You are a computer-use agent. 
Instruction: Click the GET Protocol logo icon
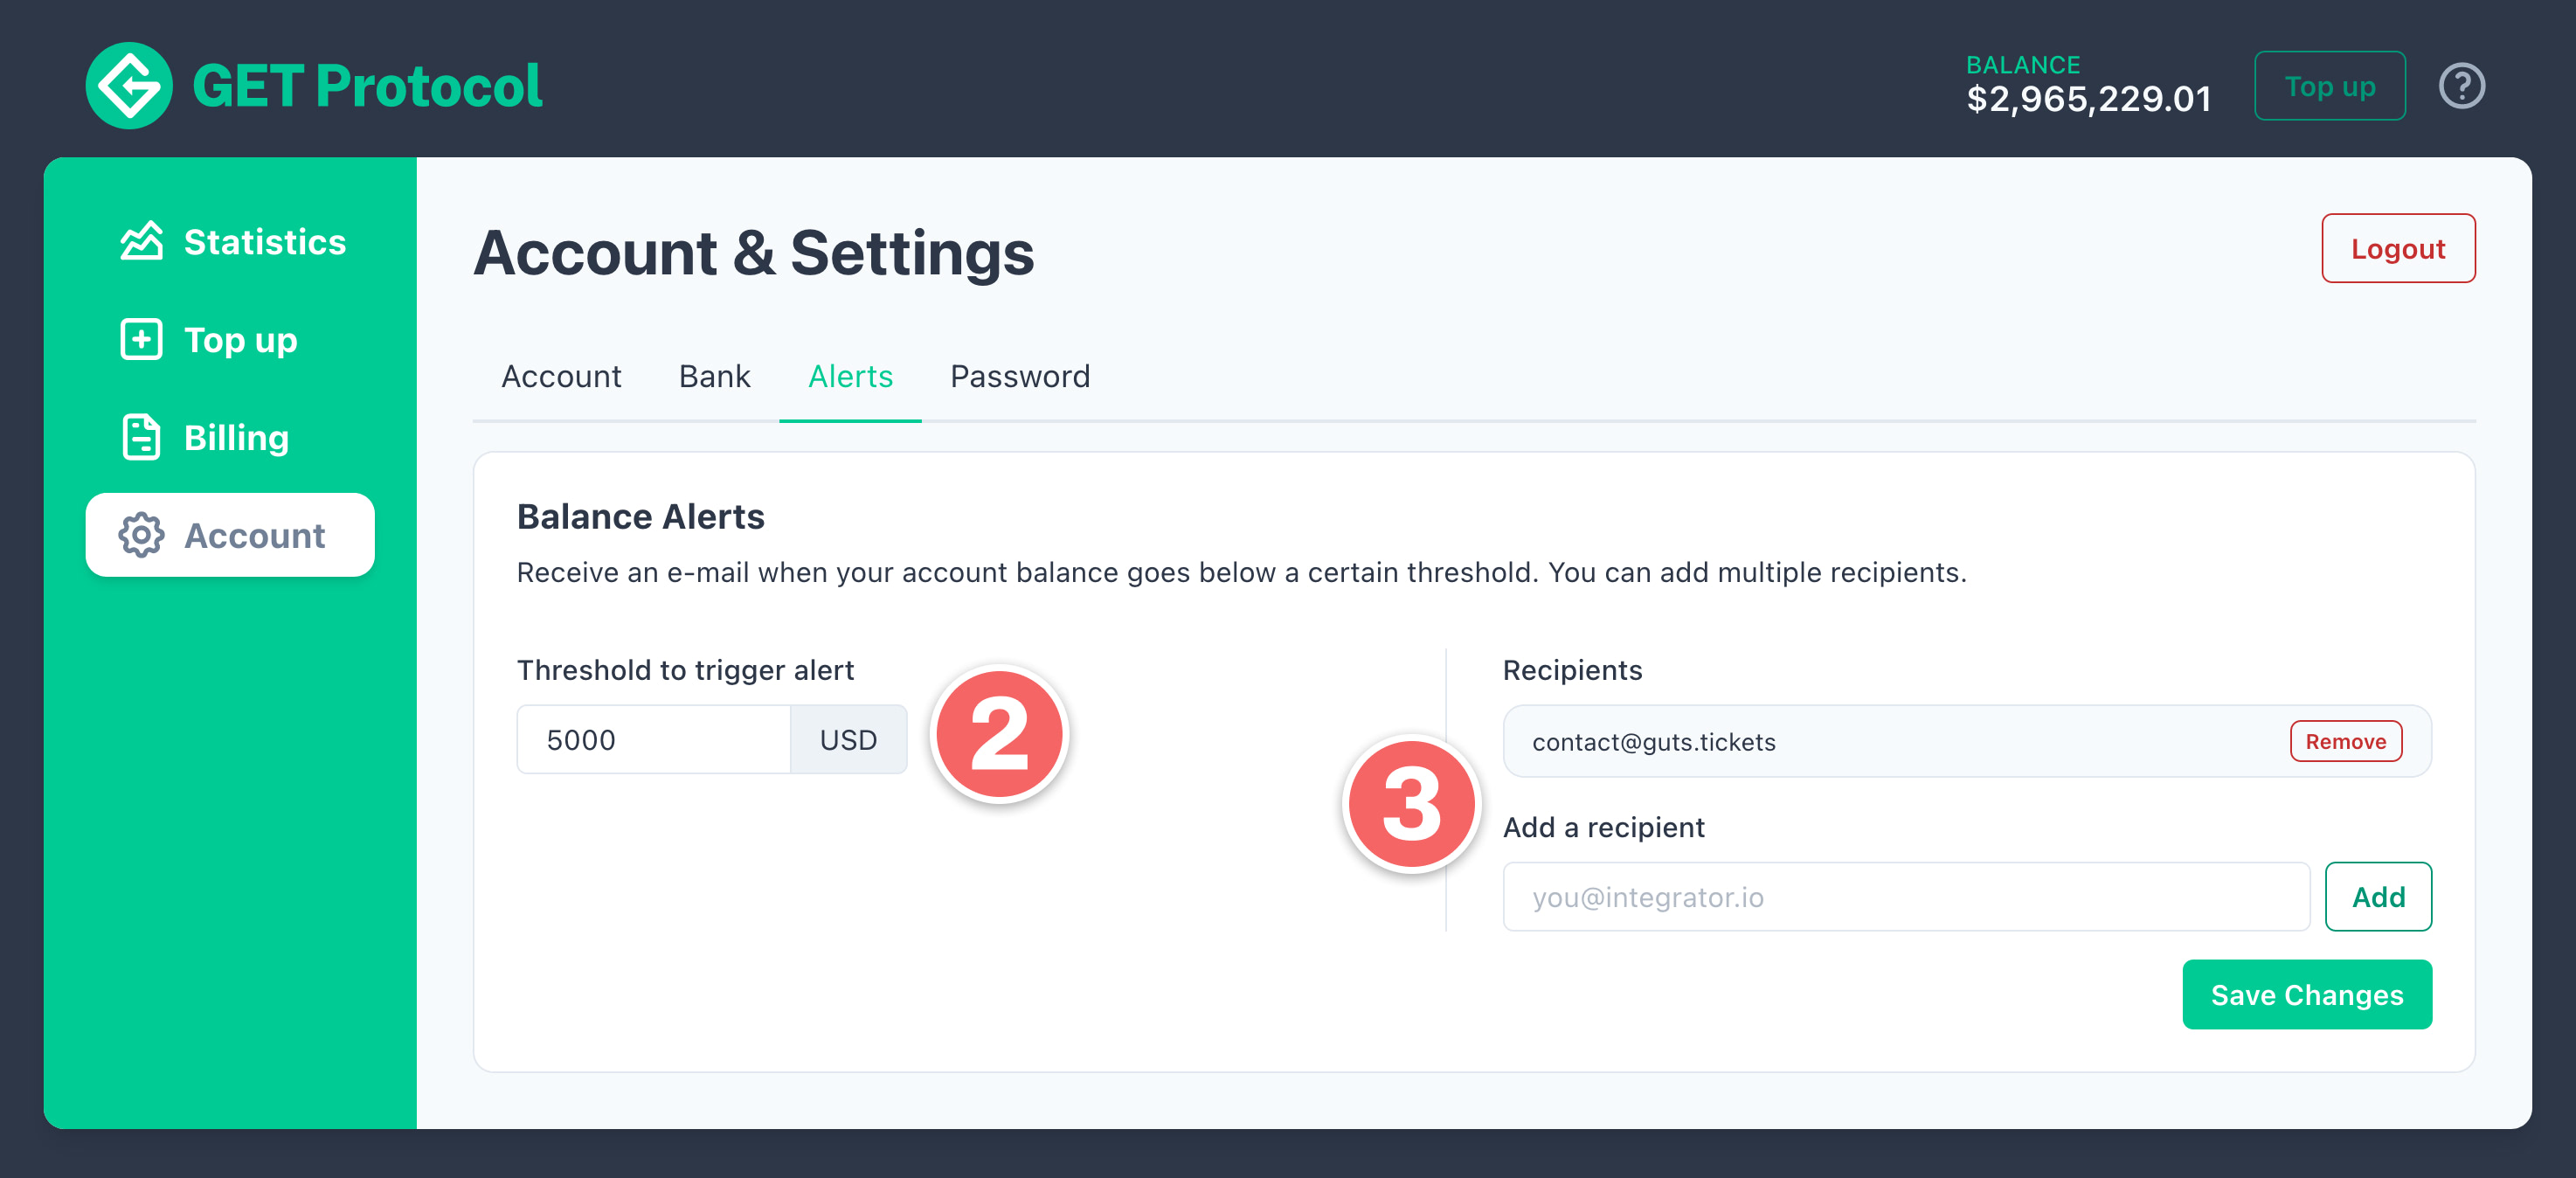click(x=129, y=86)
